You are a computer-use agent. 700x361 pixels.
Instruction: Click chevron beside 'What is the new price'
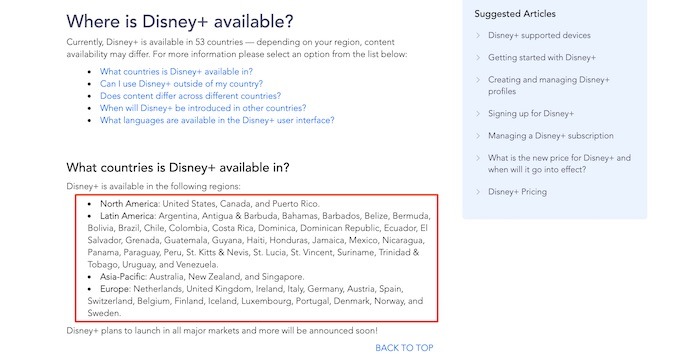tap(478, 158)
